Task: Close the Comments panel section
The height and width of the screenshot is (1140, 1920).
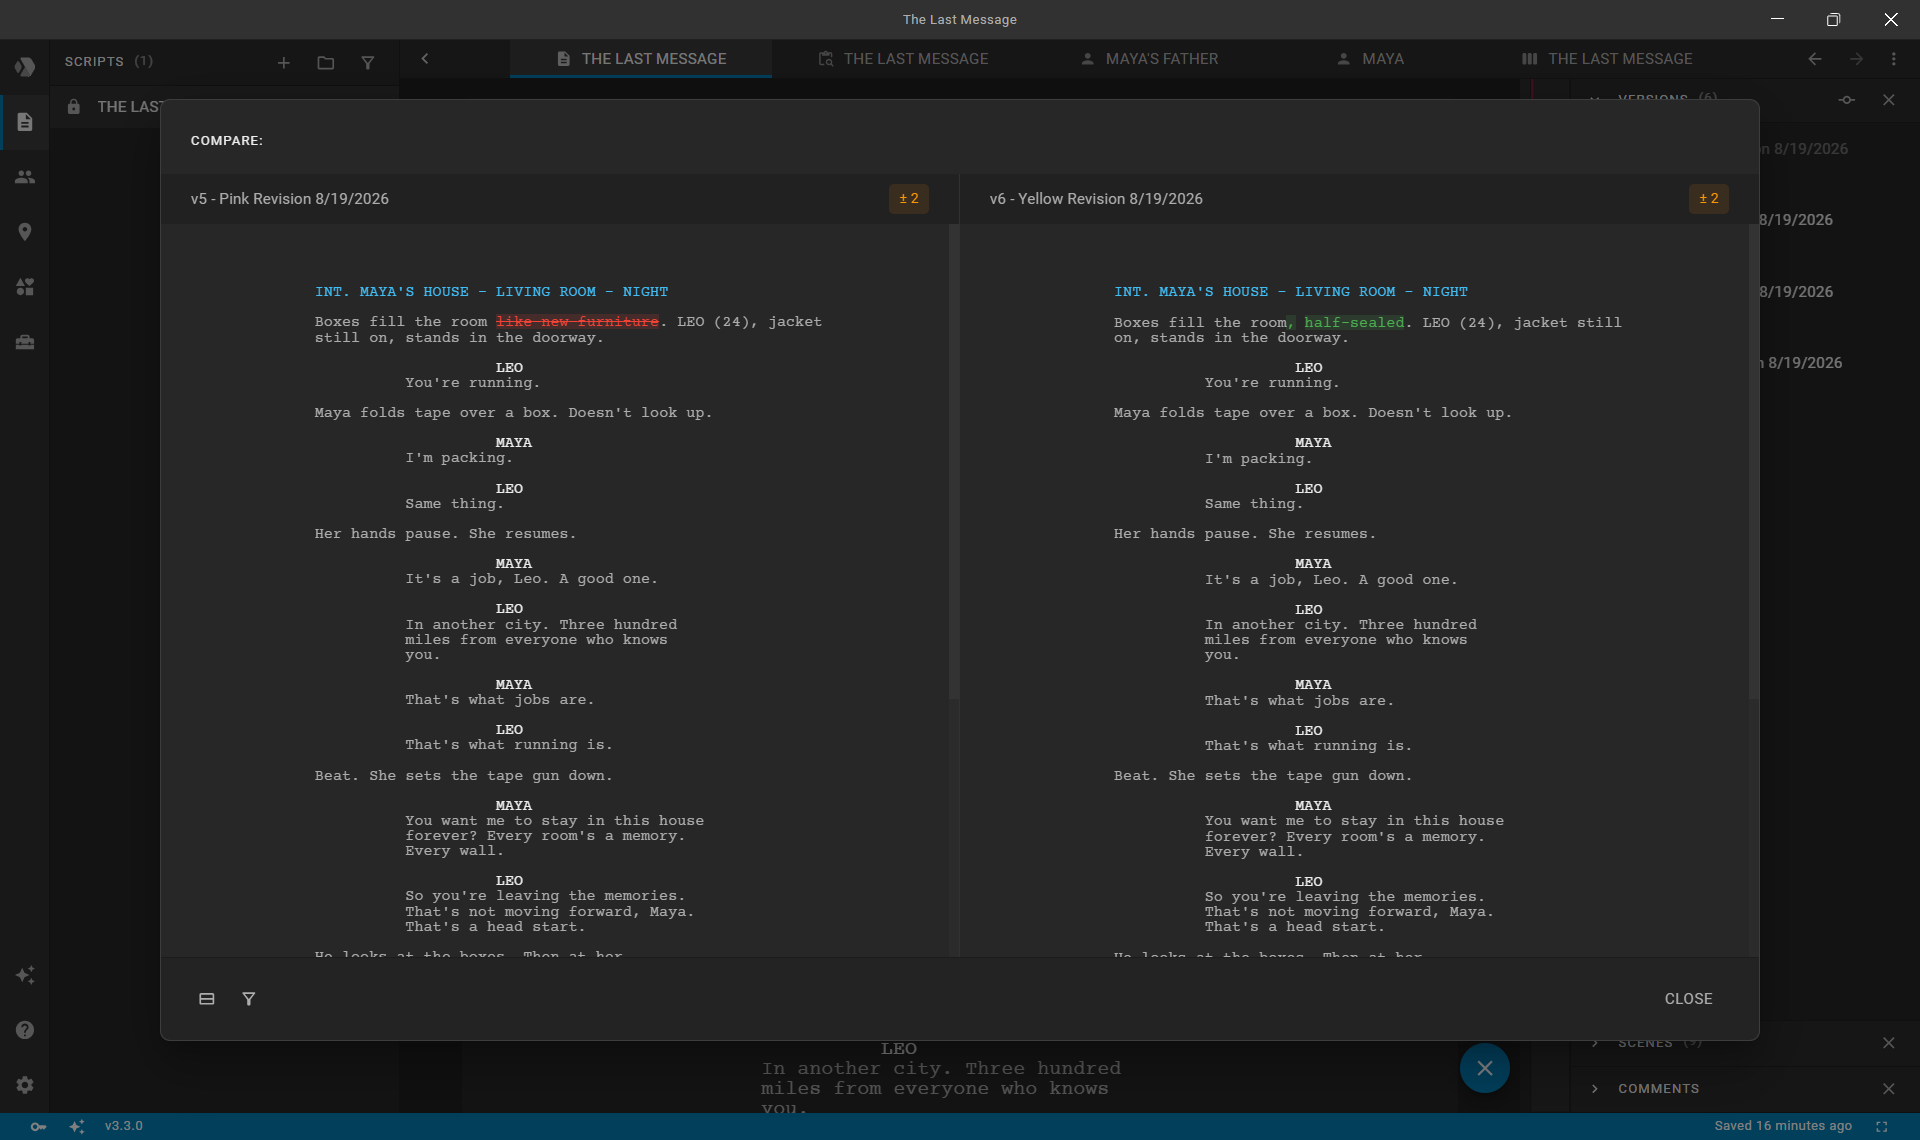Action: tap(1889, 1089)
